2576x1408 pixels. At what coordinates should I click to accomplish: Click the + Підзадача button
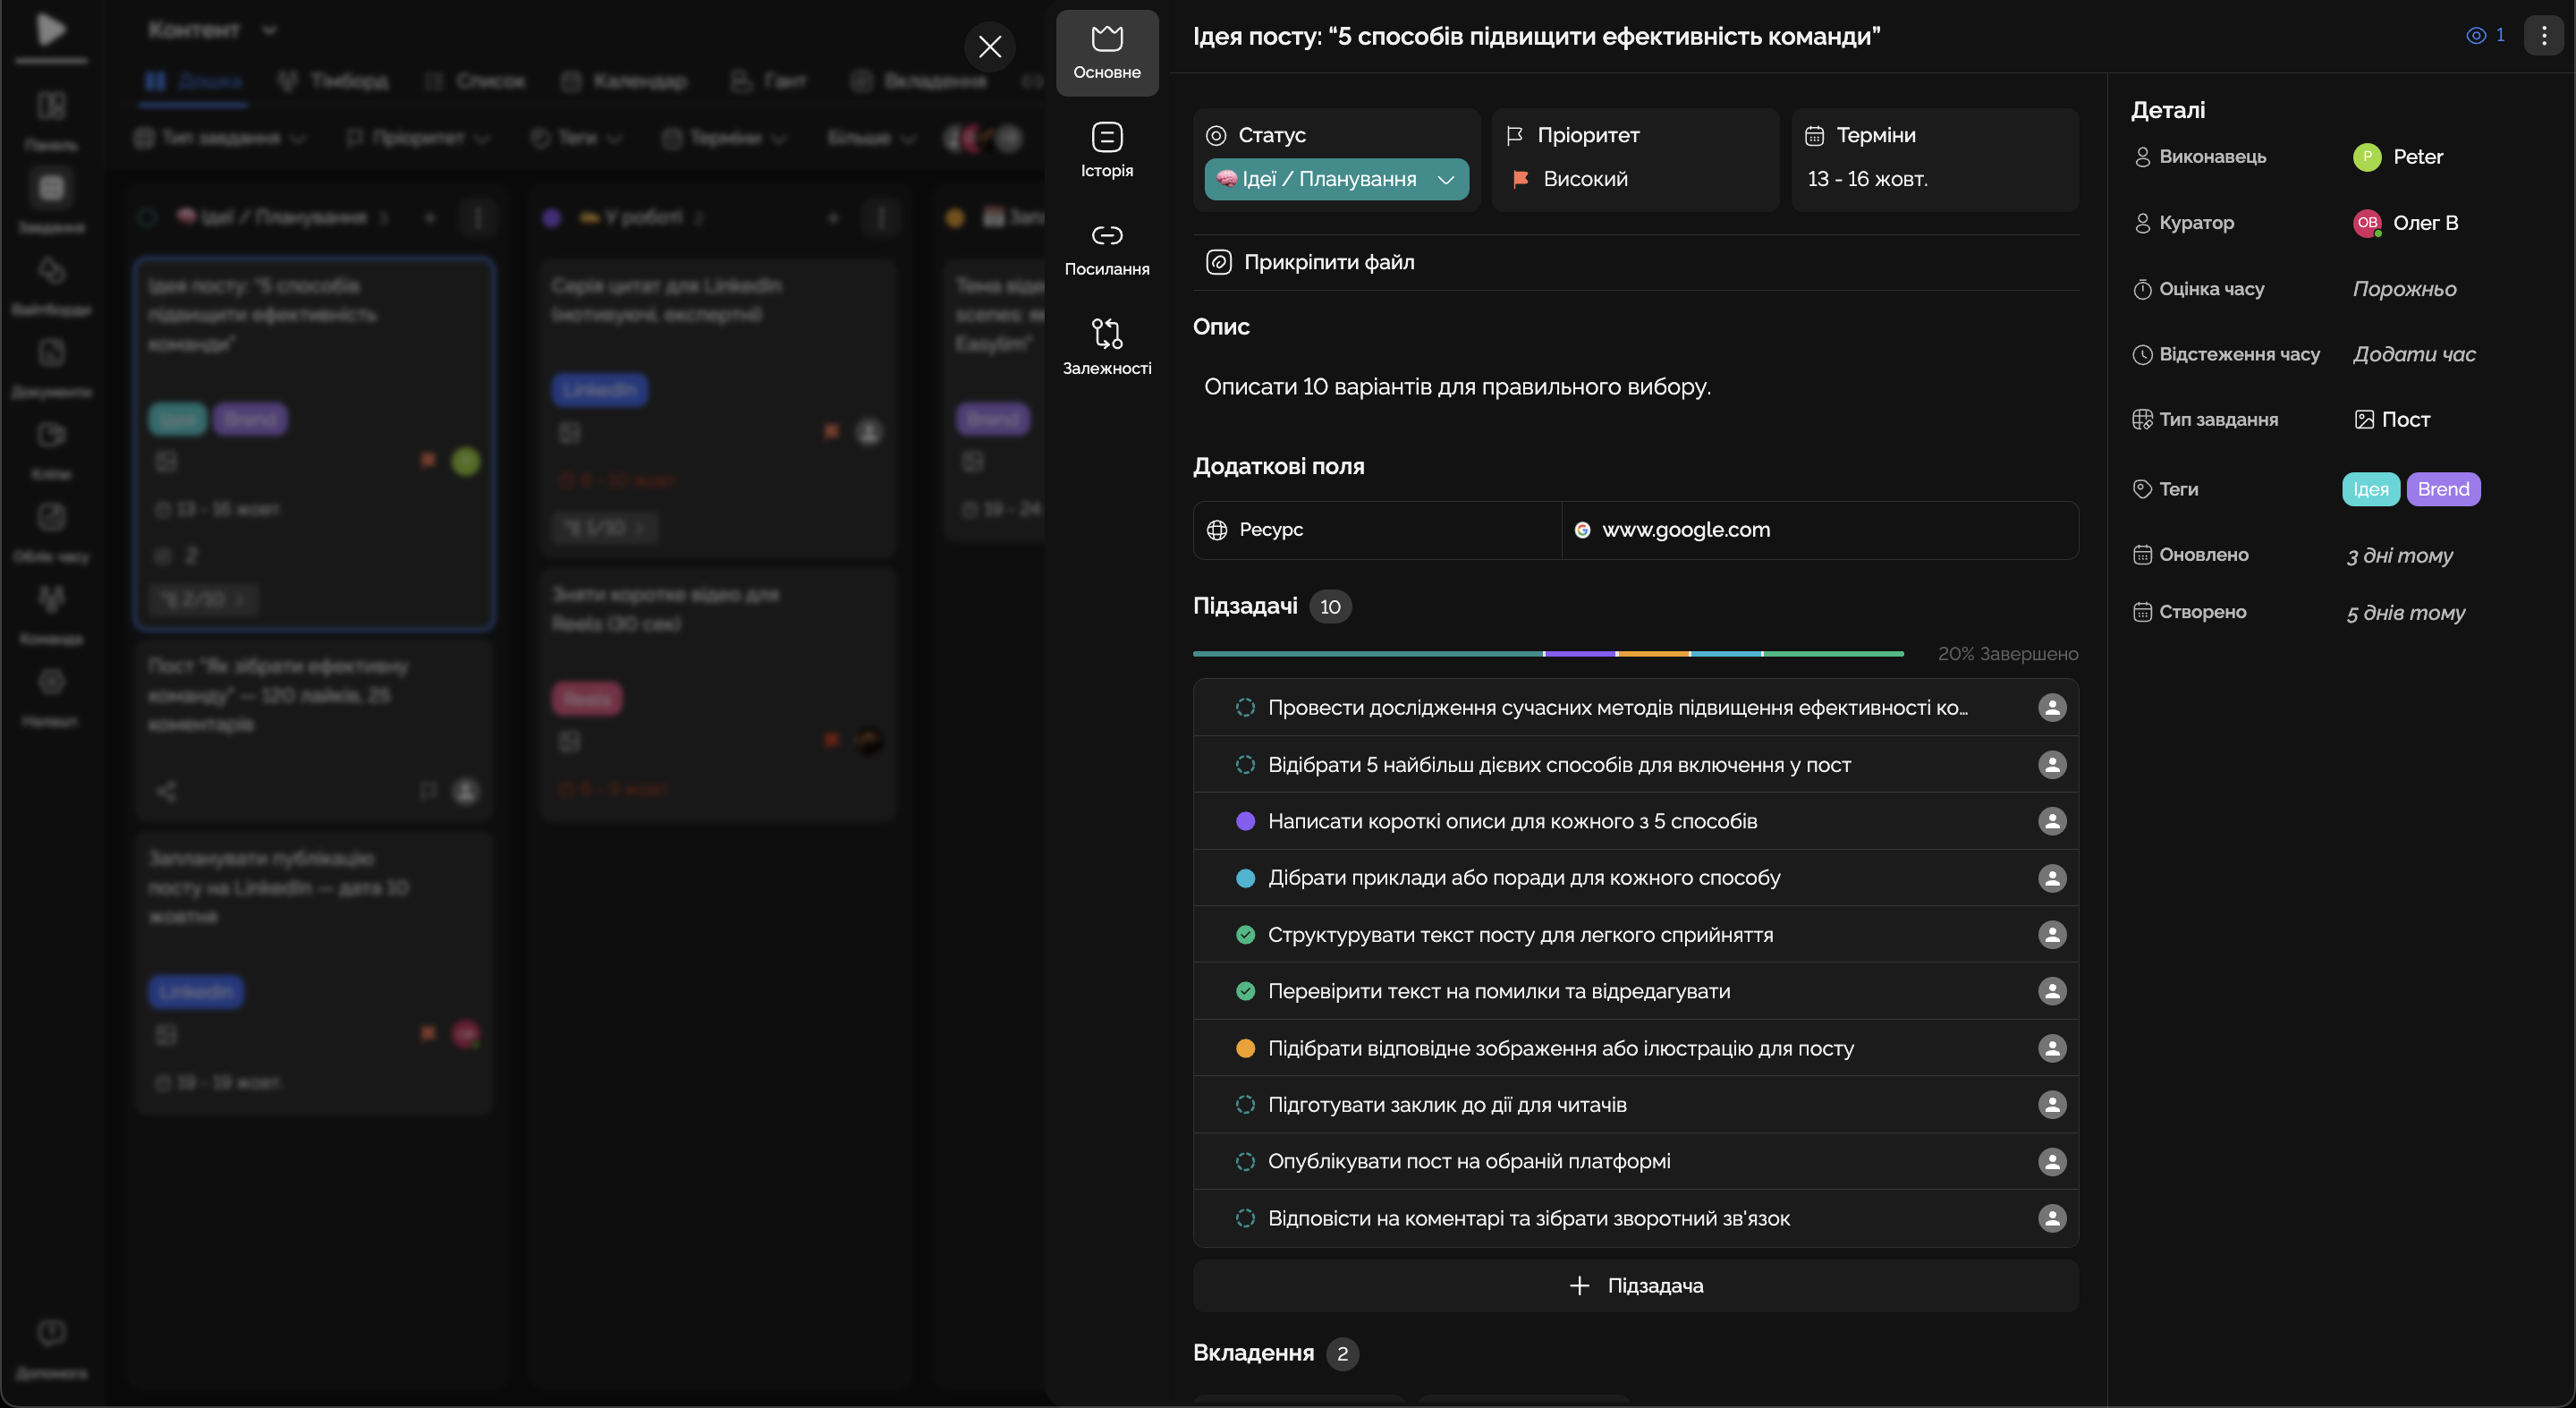pyautogui.click(x=1635, y=1285)
